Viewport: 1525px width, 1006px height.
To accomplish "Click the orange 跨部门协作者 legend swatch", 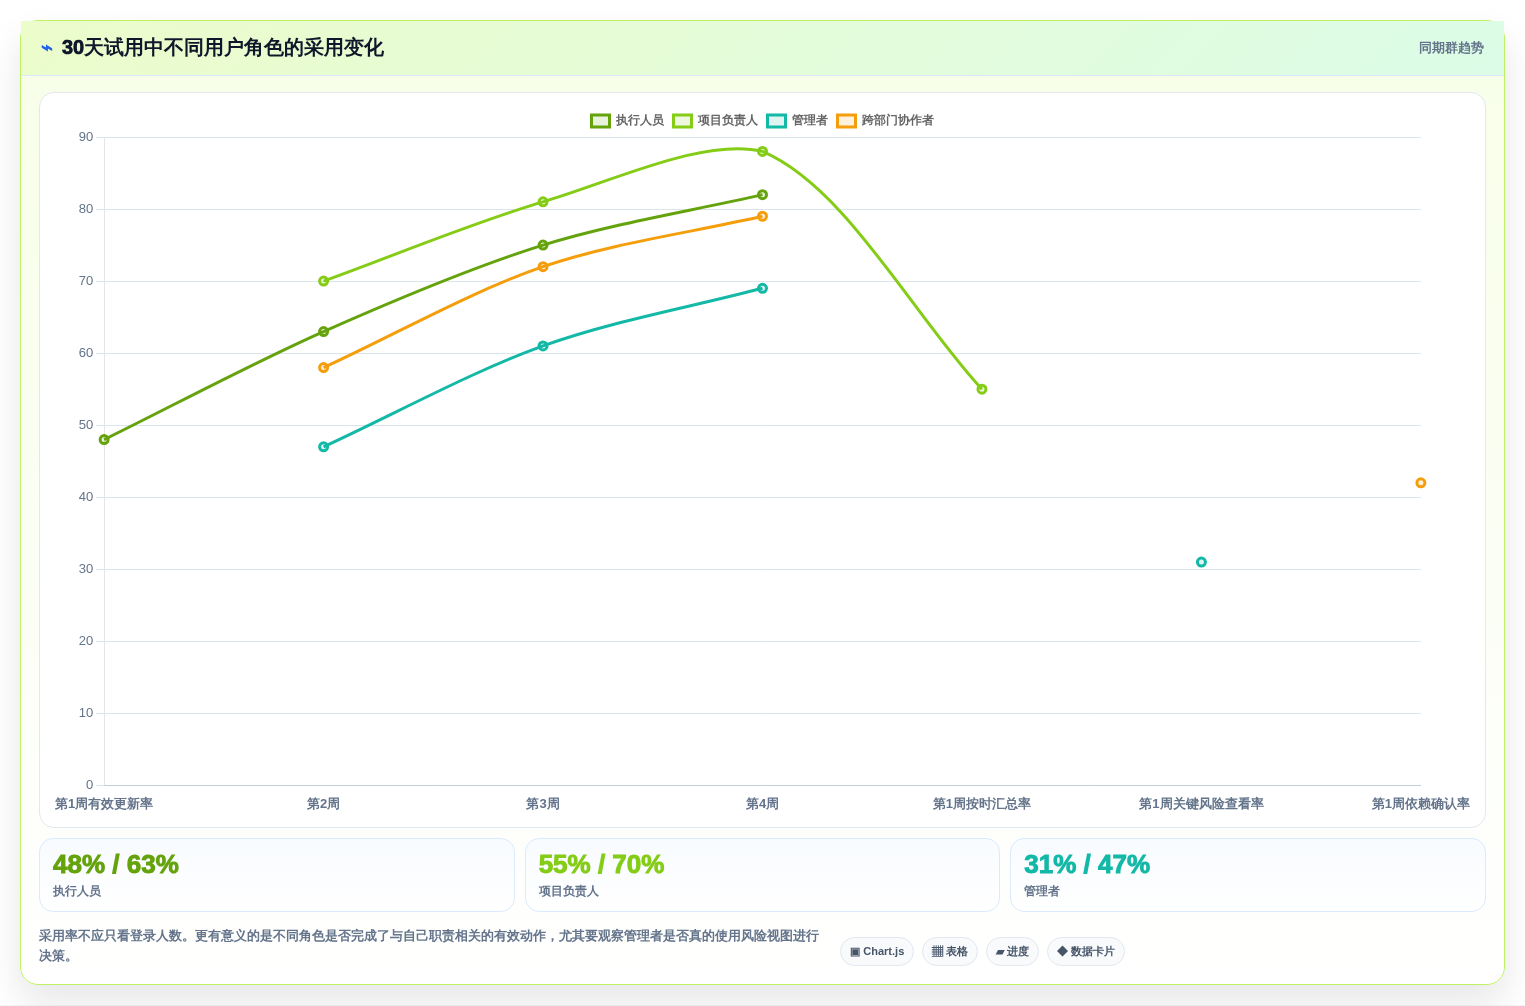I will click(x=846, y=121).
